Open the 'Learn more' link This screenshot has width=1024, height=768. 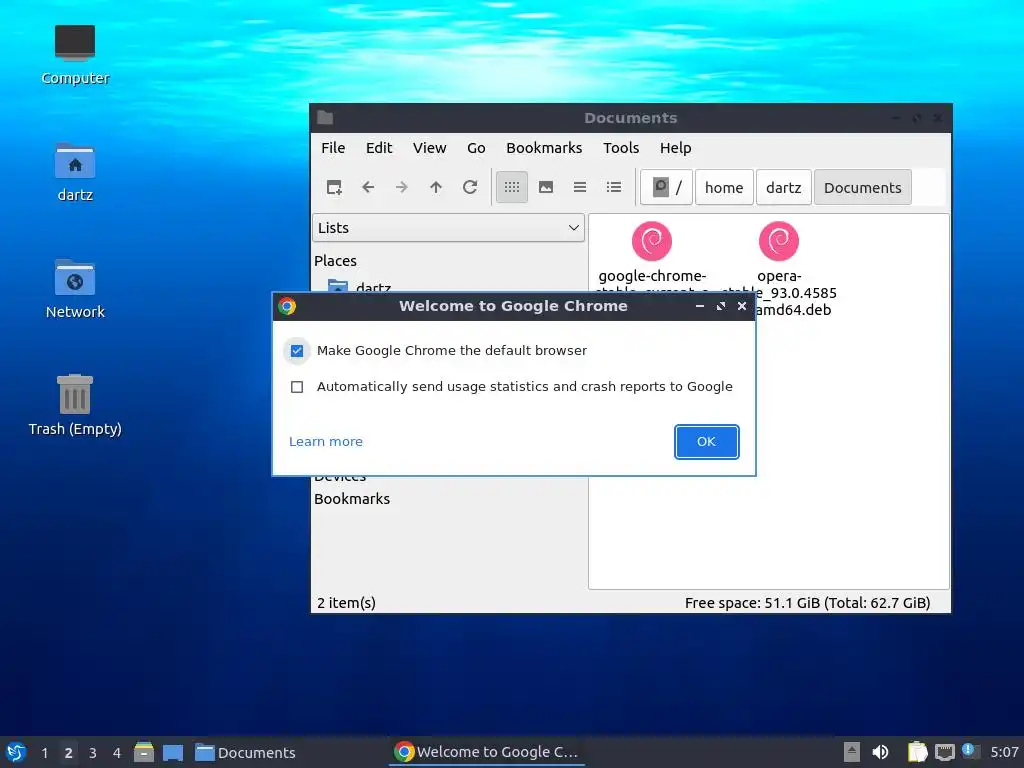tap(325, 441)
